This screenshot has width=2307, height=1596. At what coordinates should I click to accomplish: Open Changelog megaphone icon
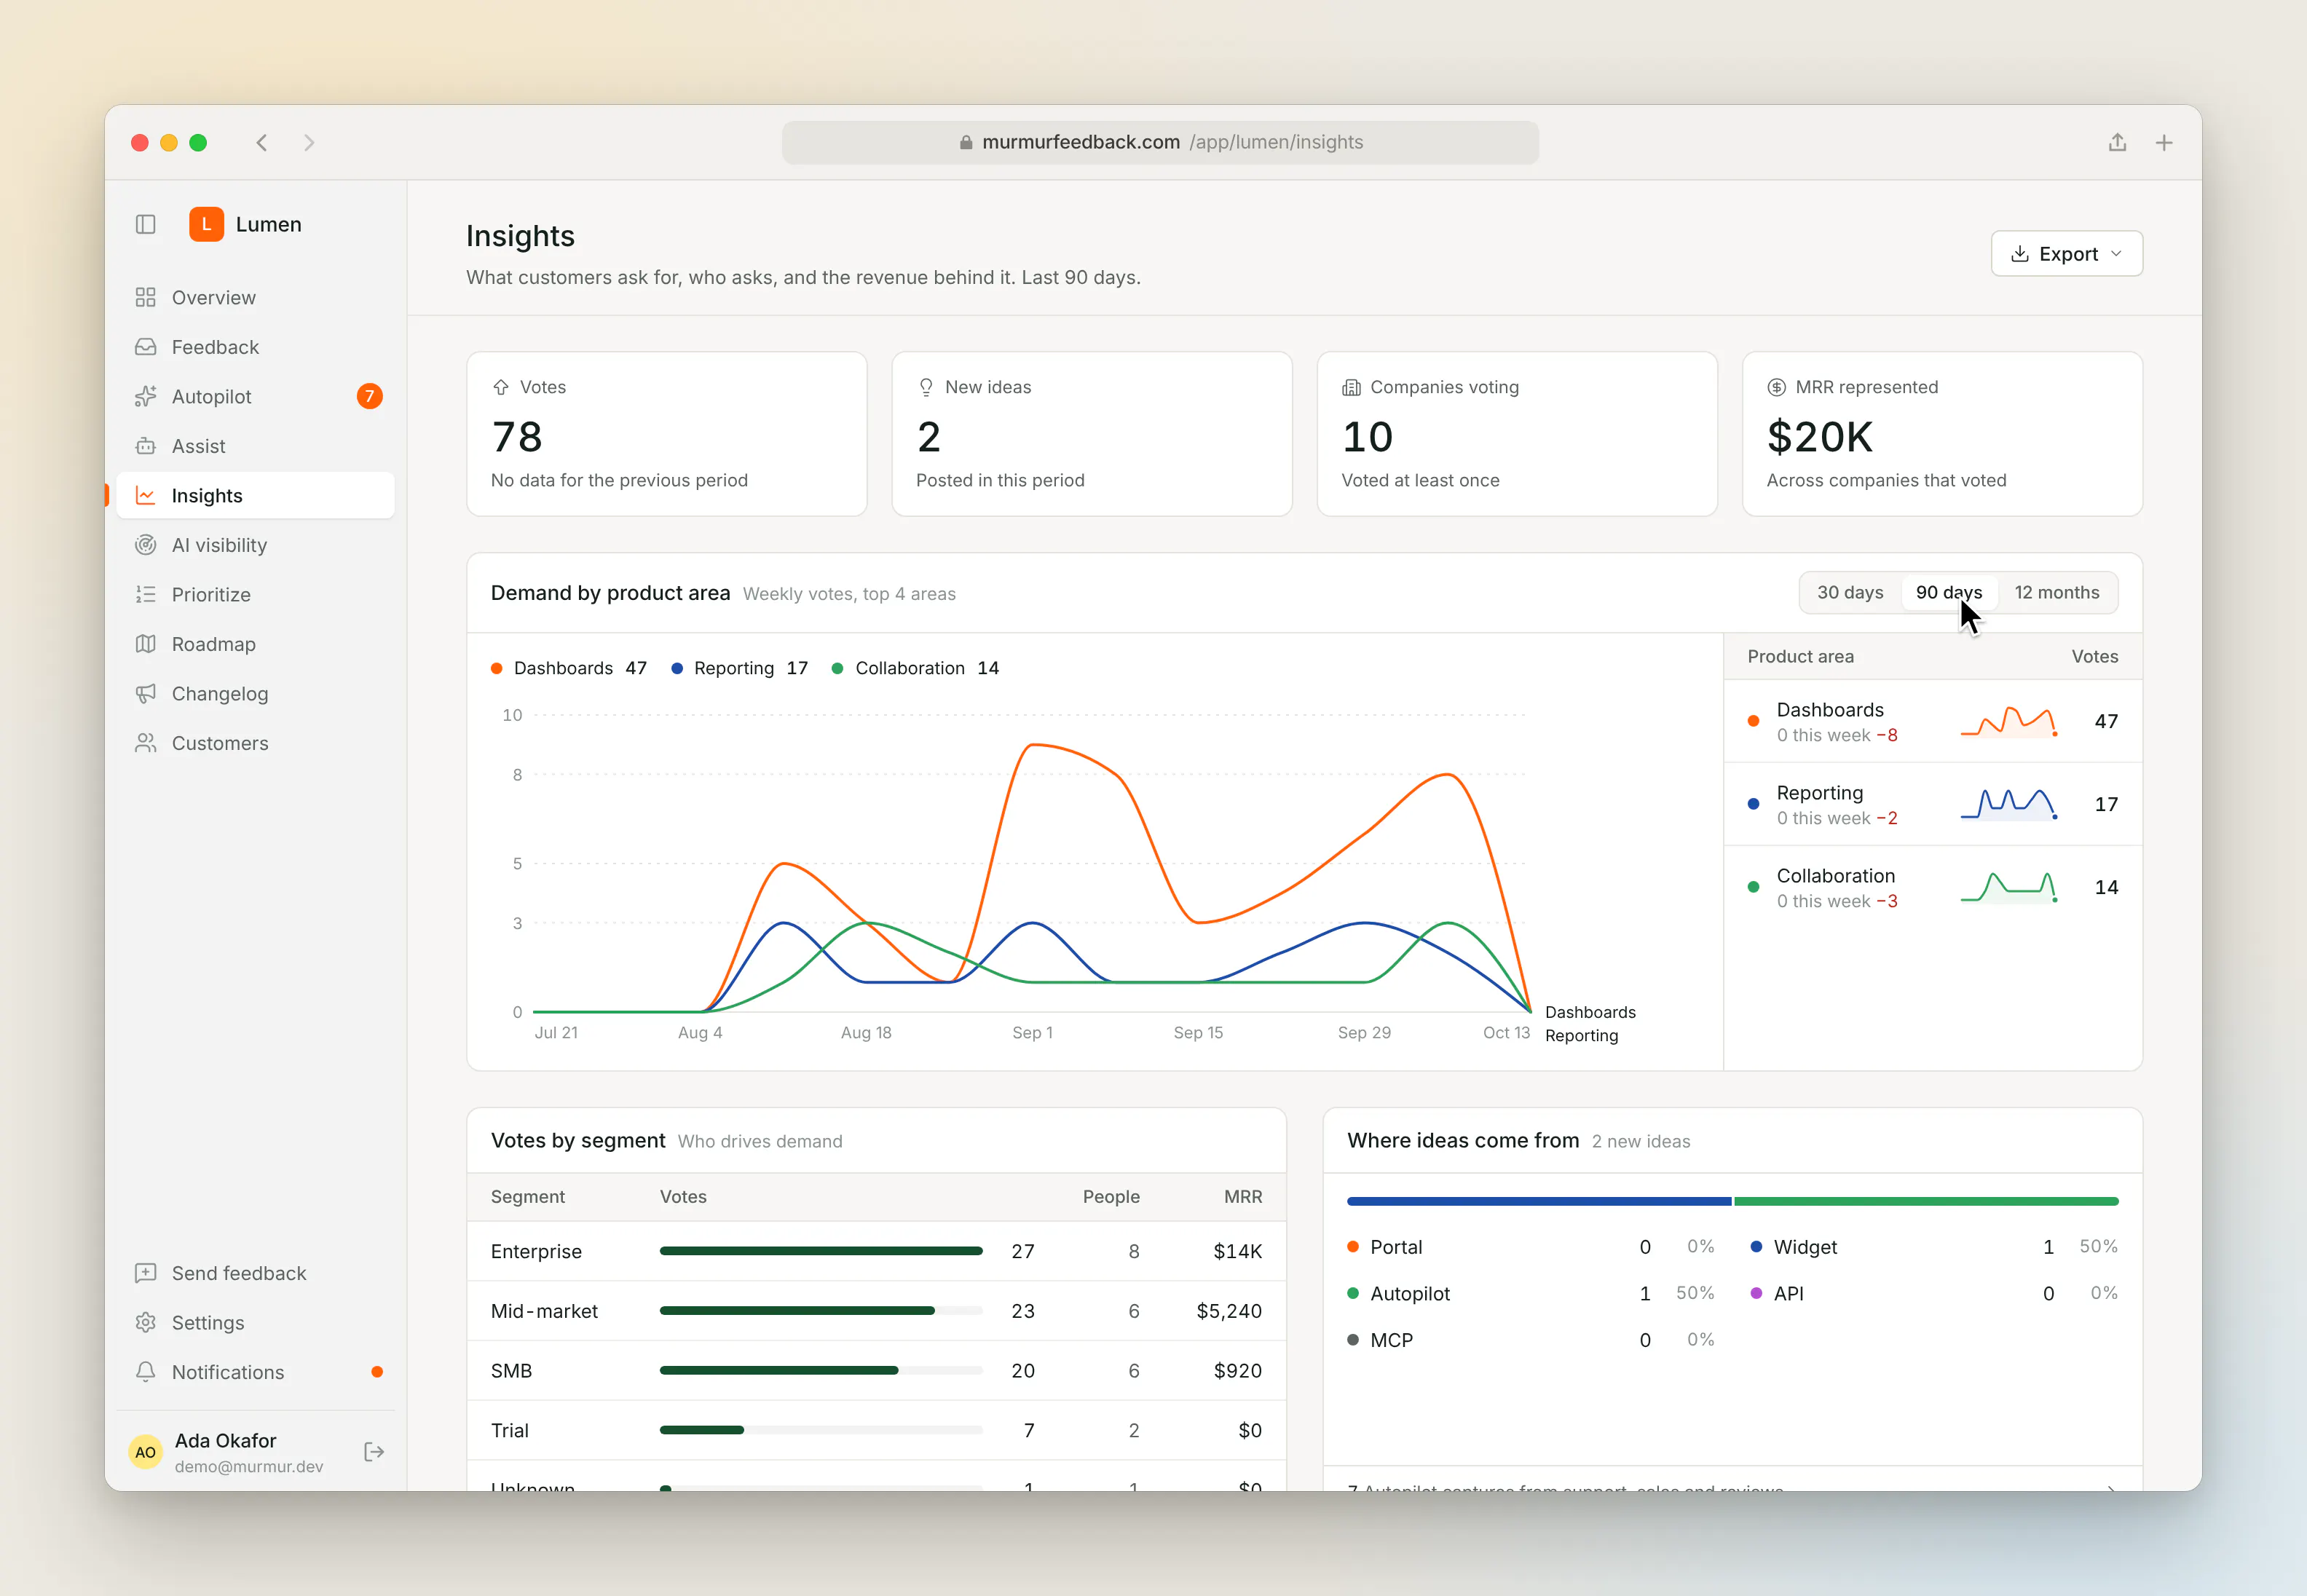(x=146, y=693)
